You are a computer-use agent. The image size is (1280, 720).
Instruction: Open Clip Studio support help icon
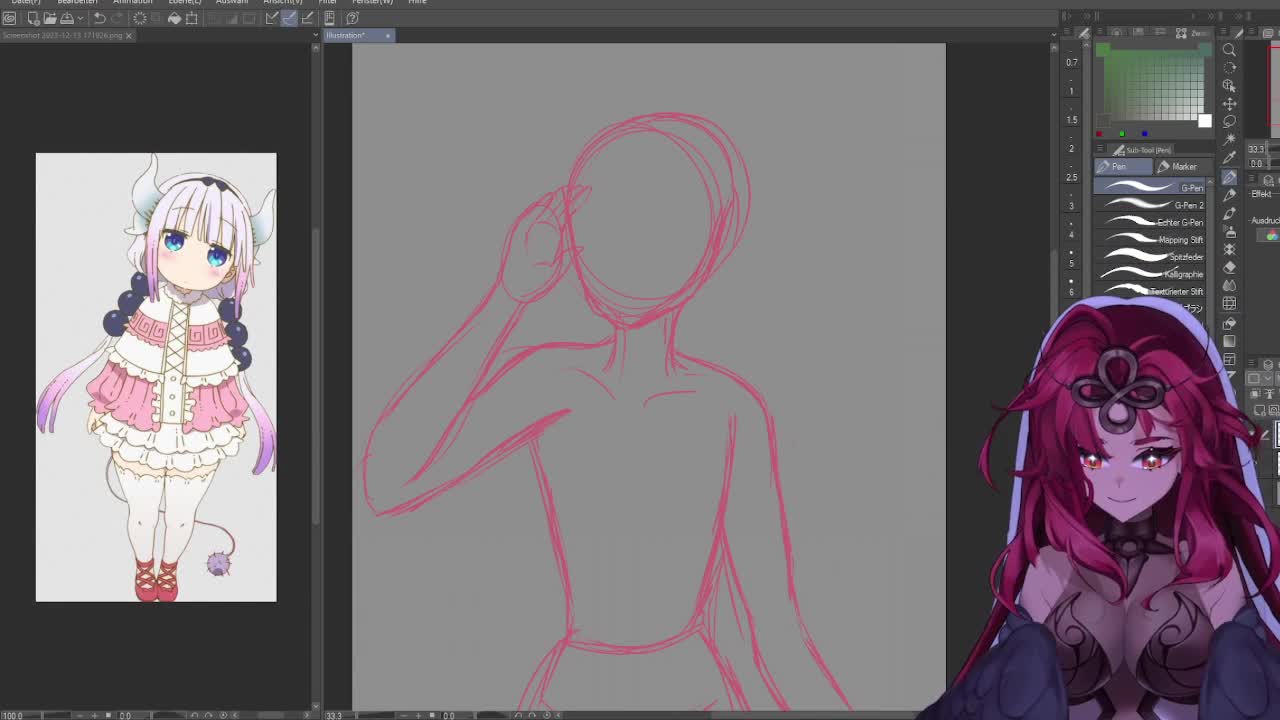(352, 18)
